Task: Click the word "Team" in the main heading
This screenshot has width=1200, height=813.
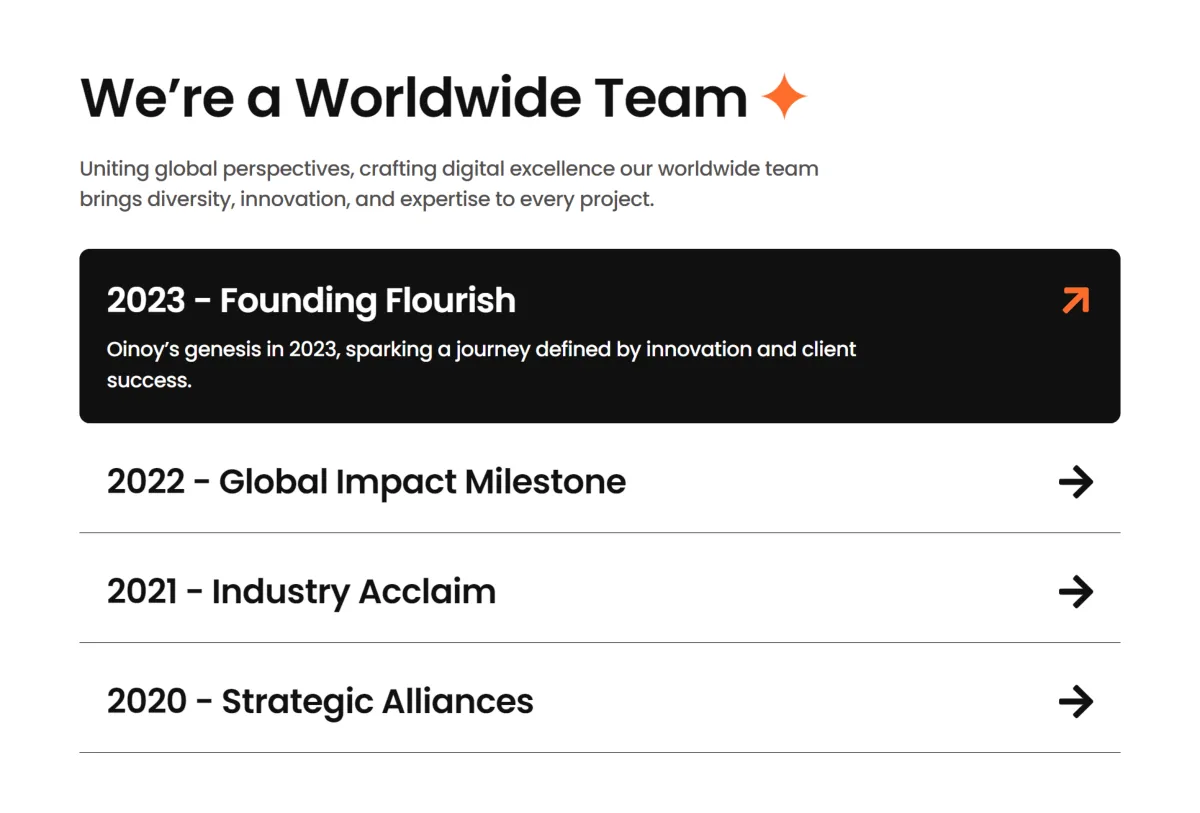Action: click(671, 97)
